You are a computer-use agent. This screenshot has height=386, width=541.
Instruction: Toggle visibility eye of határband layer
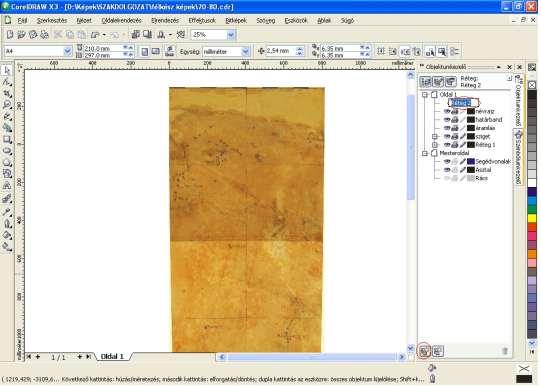447,120
